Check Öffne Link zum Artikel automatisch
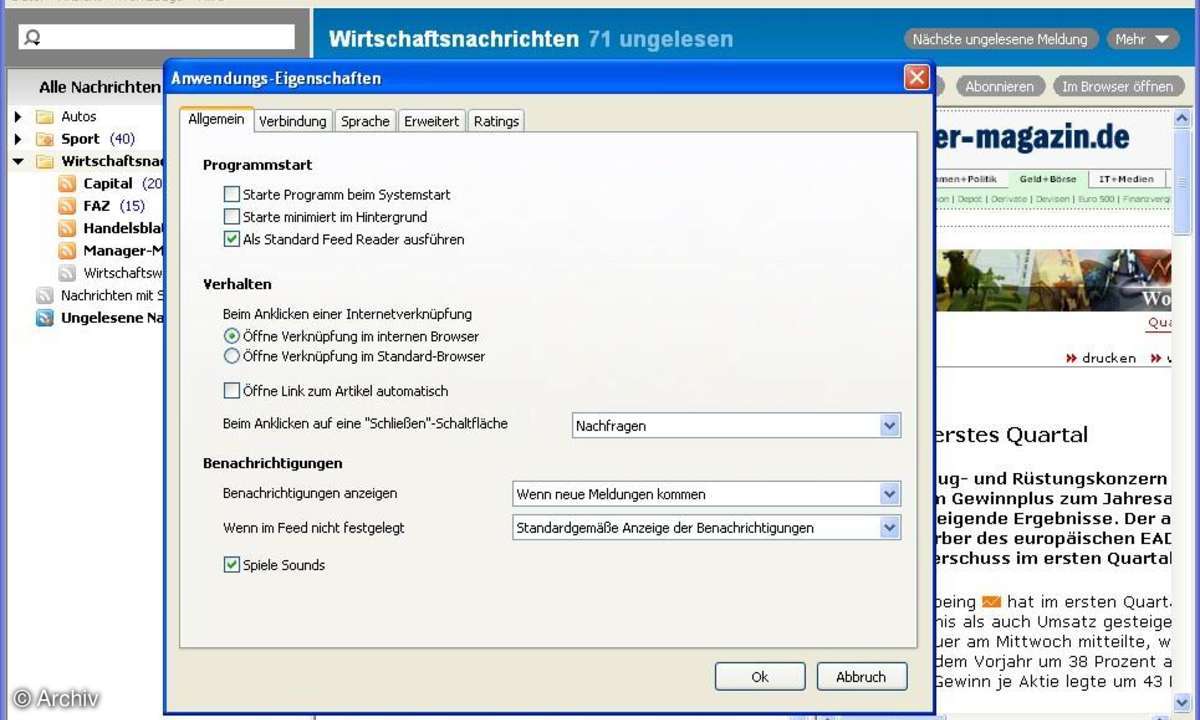 tap(232, 391)
